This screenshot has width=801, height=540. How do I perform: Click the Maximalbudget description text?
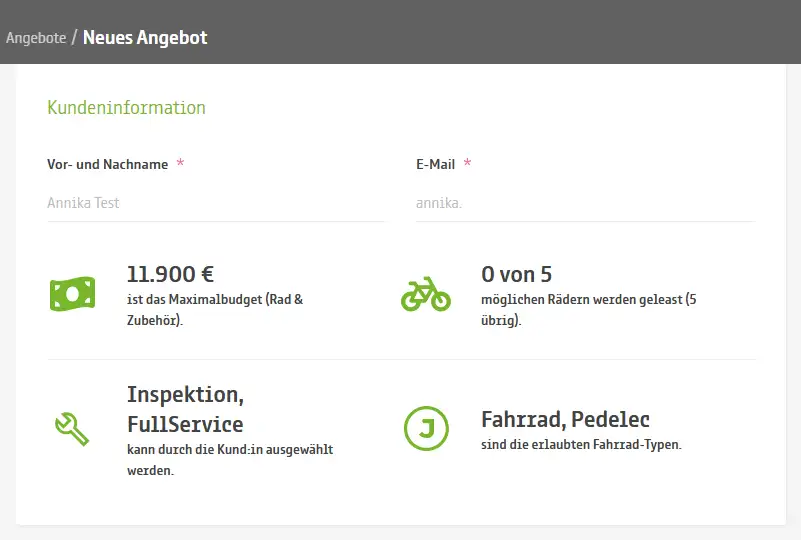coord(214,309)
